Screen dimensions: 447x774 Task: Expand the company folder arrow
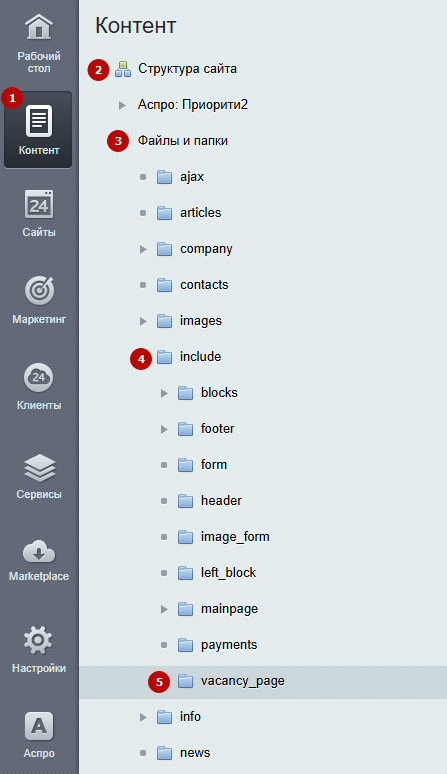click(143, 249)
